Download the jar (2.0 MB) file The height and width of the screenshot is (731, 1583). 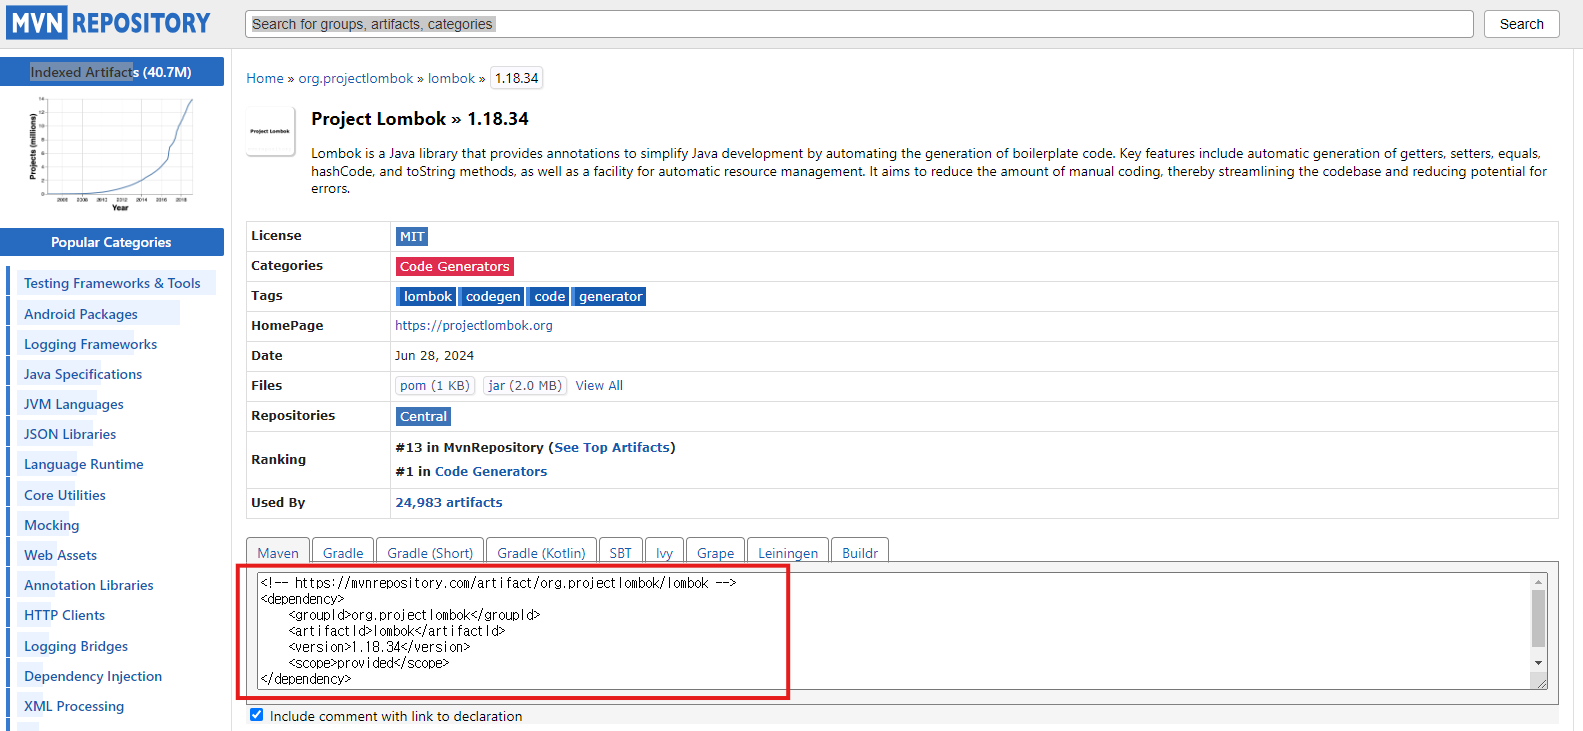[x=525, y=386]
